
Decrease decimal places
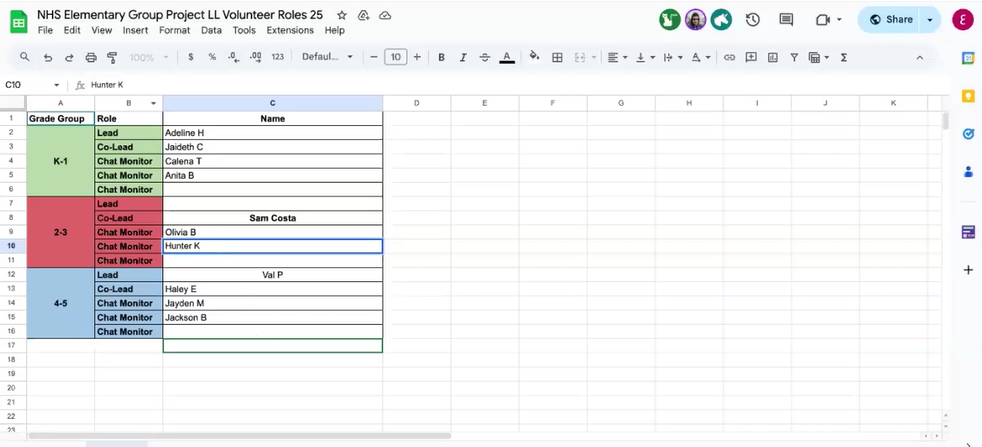coord(234,57)
